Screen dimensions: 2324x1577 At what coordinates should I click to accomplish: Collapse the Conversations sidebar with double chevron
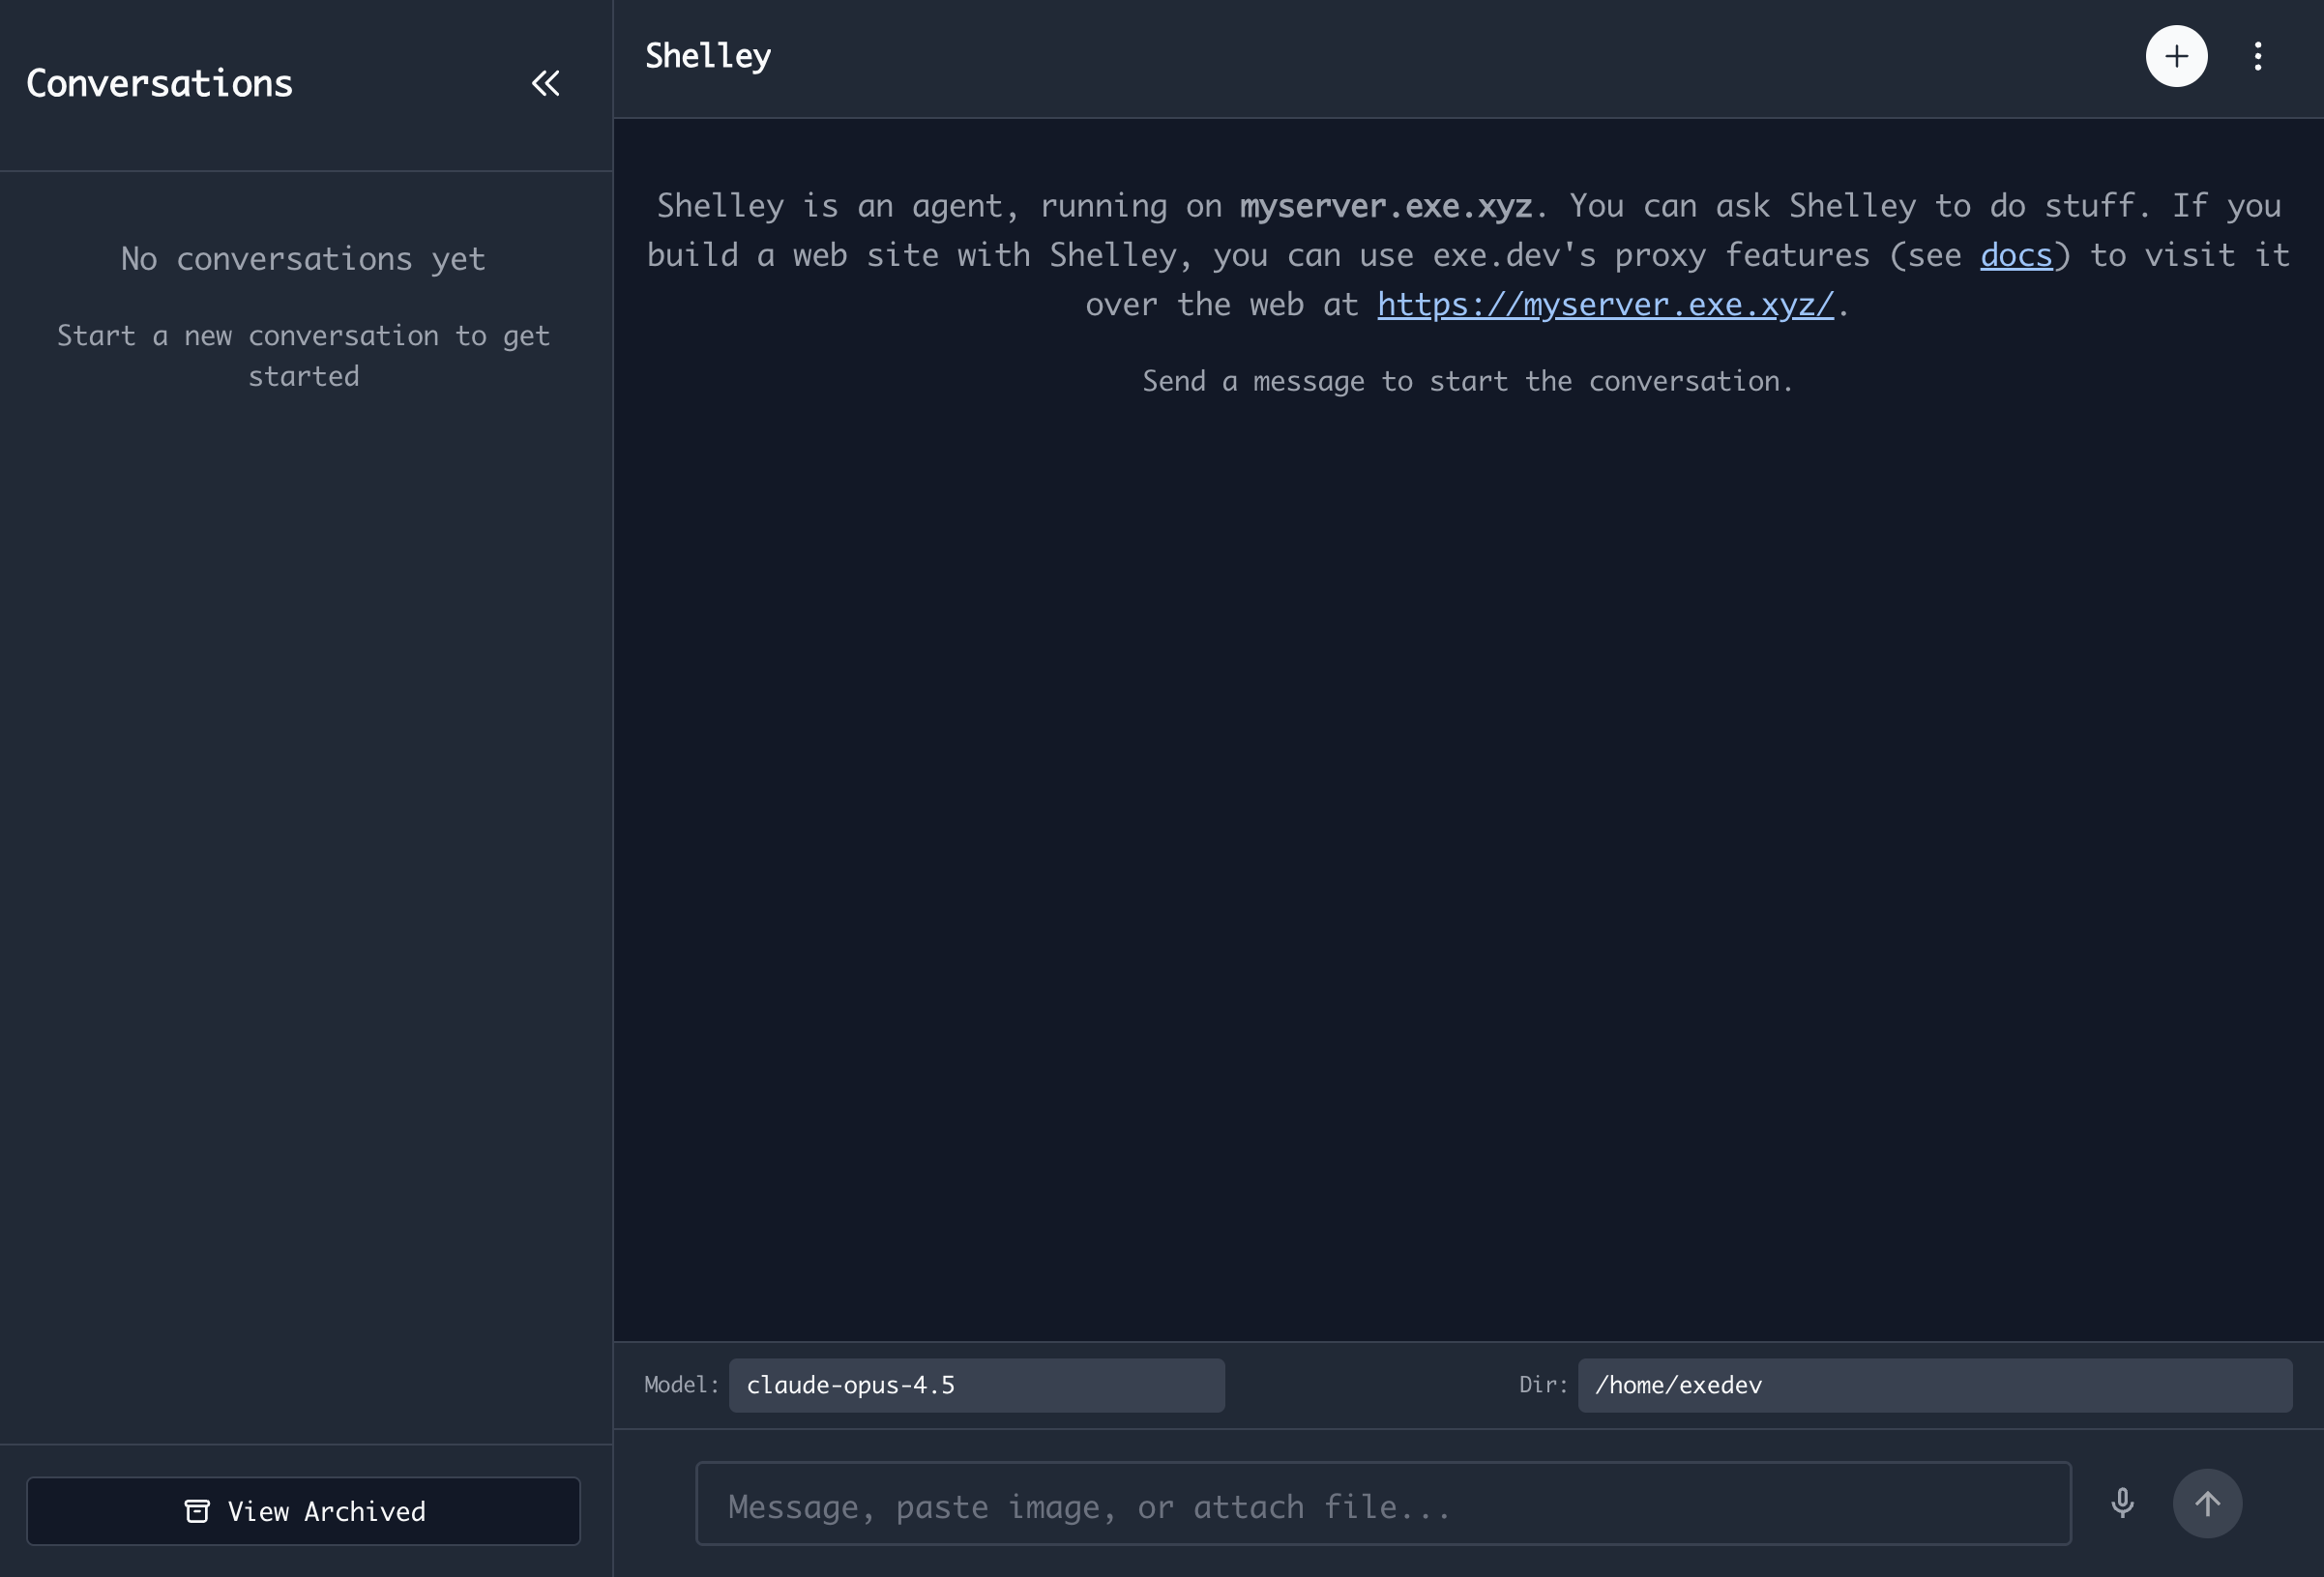coord(545,83)
